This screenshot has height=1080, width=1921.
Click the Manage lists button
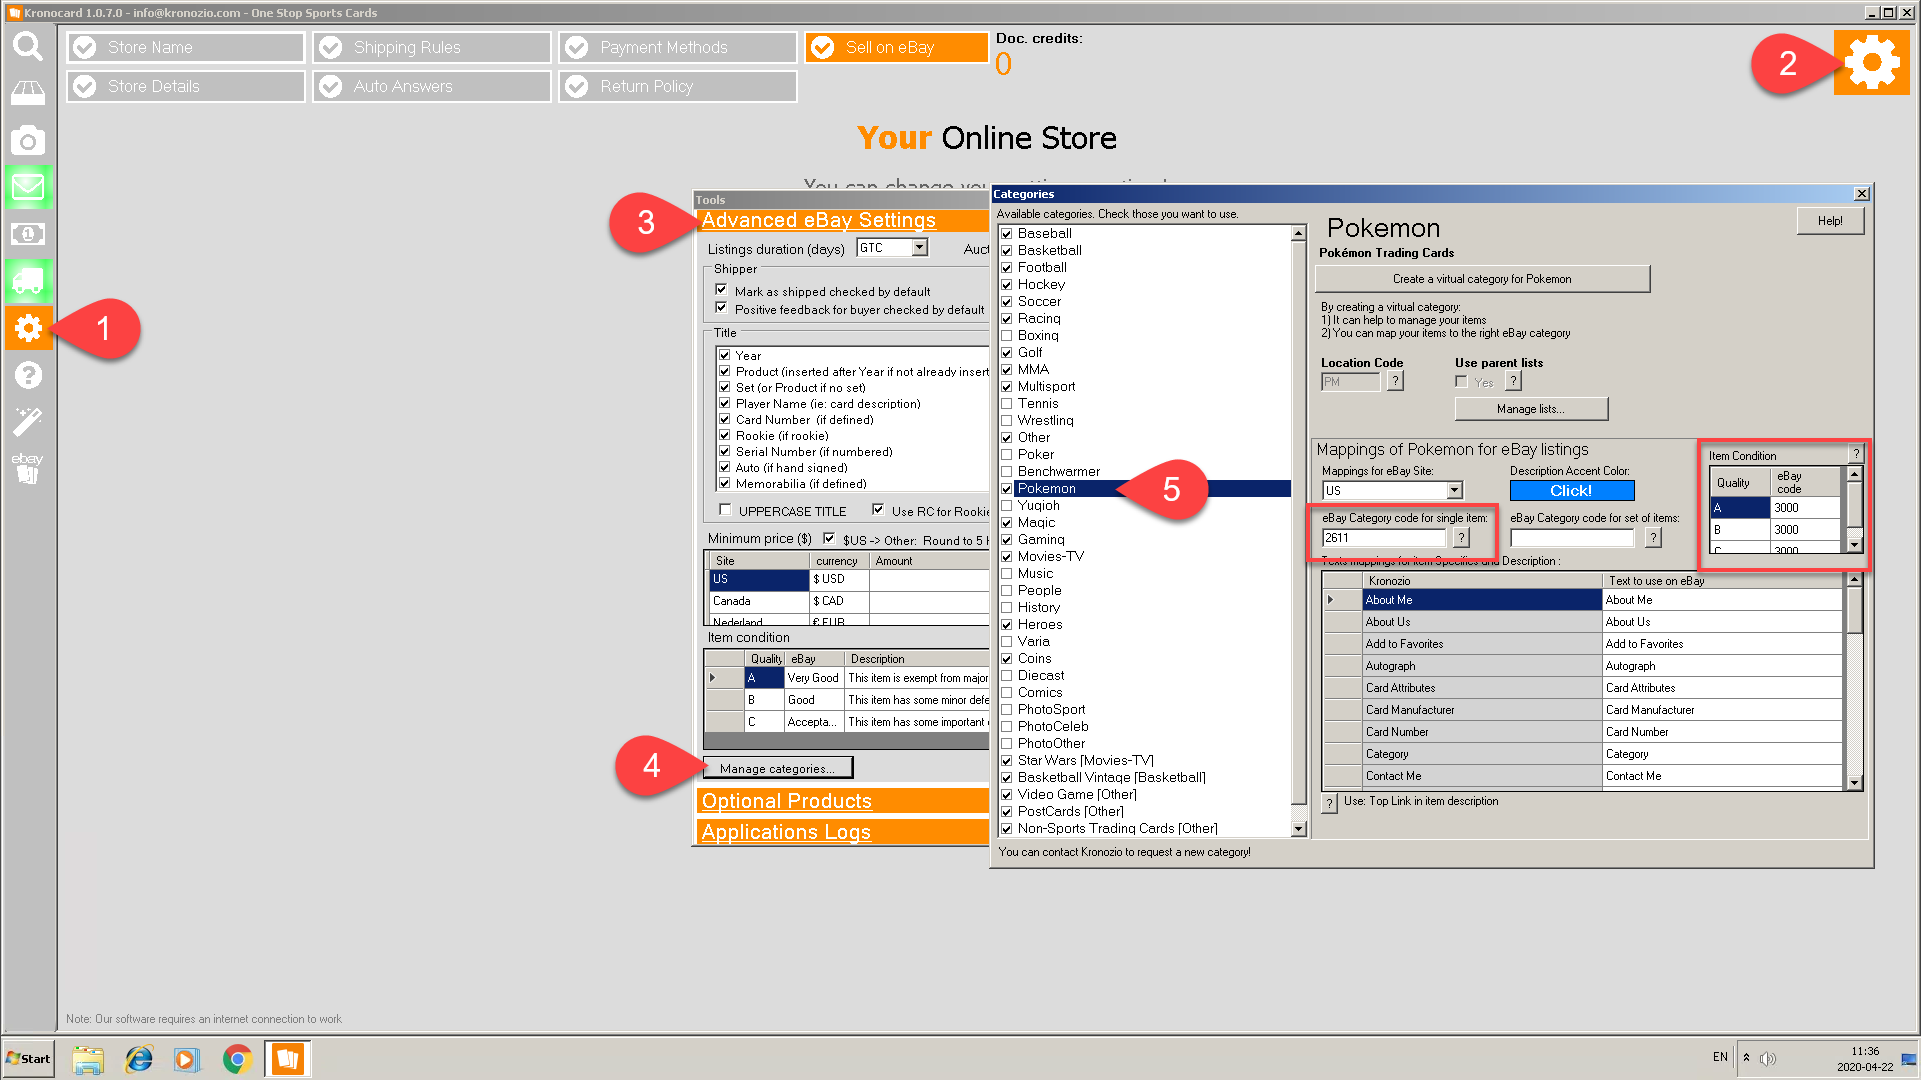click(1531, 409)
